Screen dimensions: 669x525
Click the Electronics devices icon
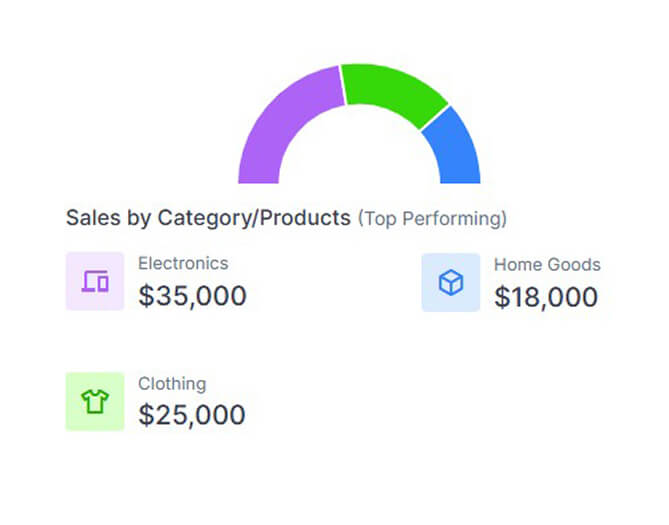pyautogui.click(x=95, y=281)
